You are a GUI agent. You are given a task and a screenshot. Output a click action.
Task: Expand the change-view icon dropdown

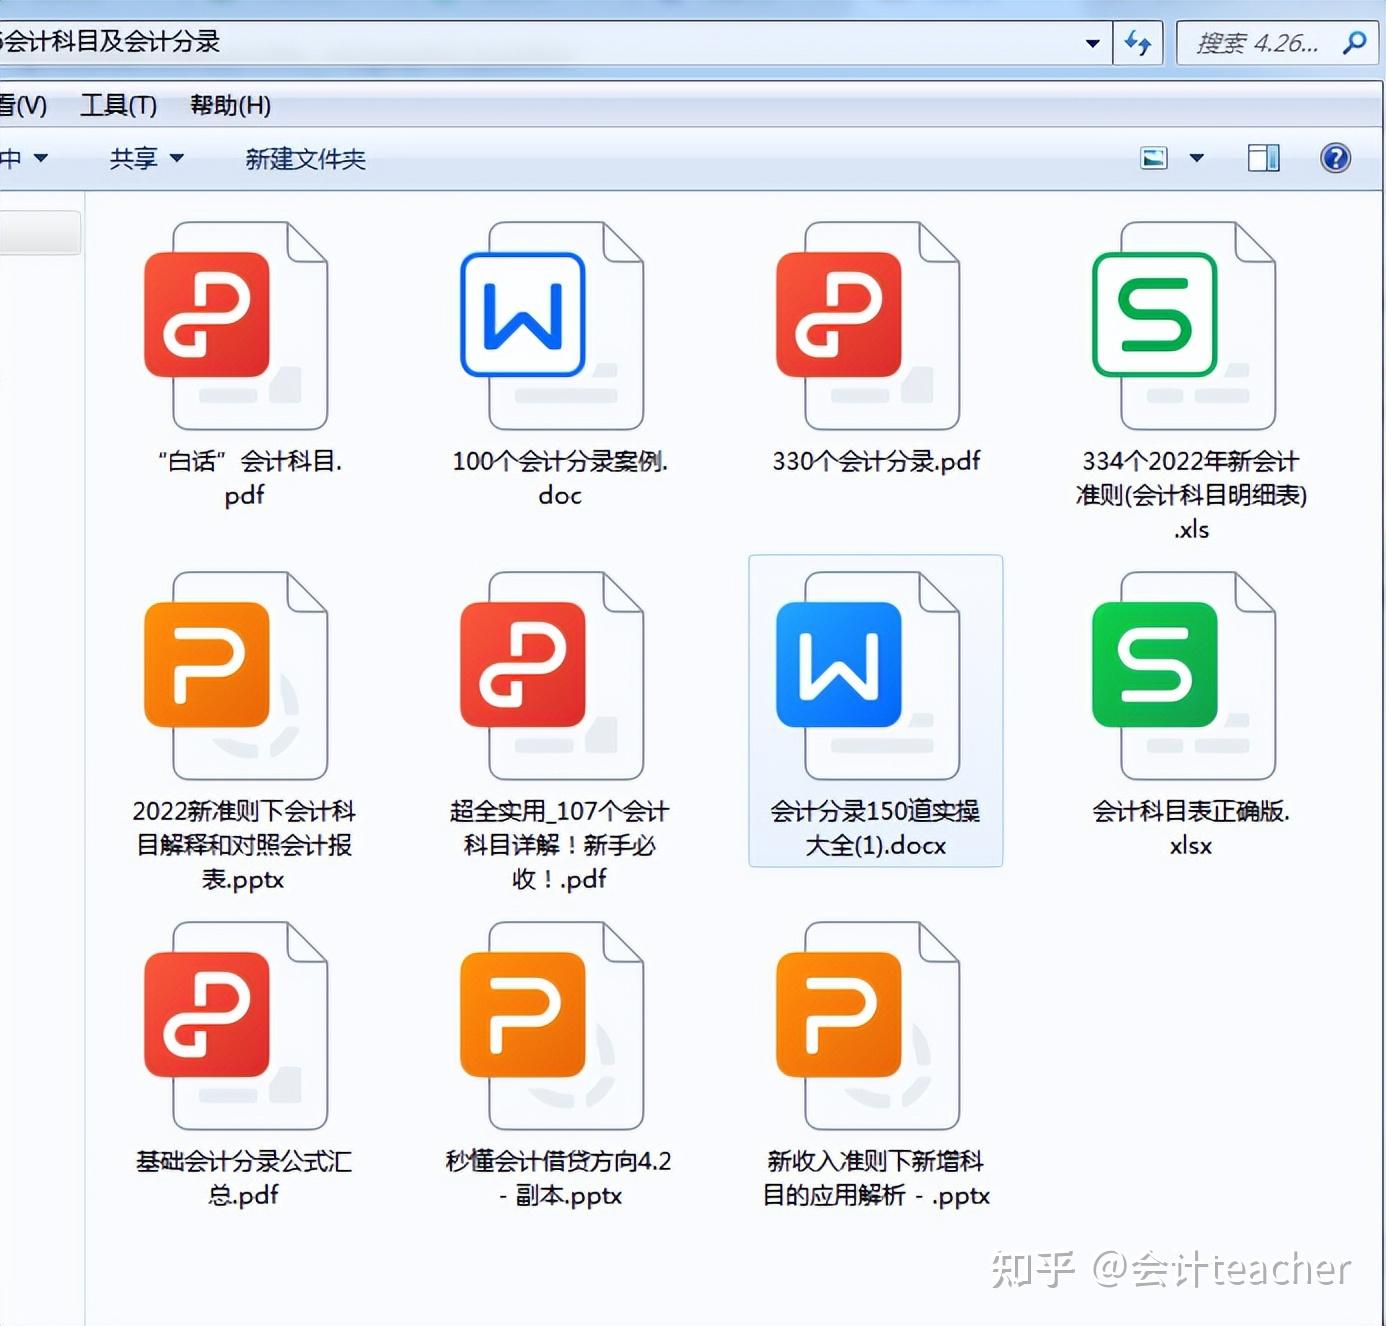(1196, 157)
